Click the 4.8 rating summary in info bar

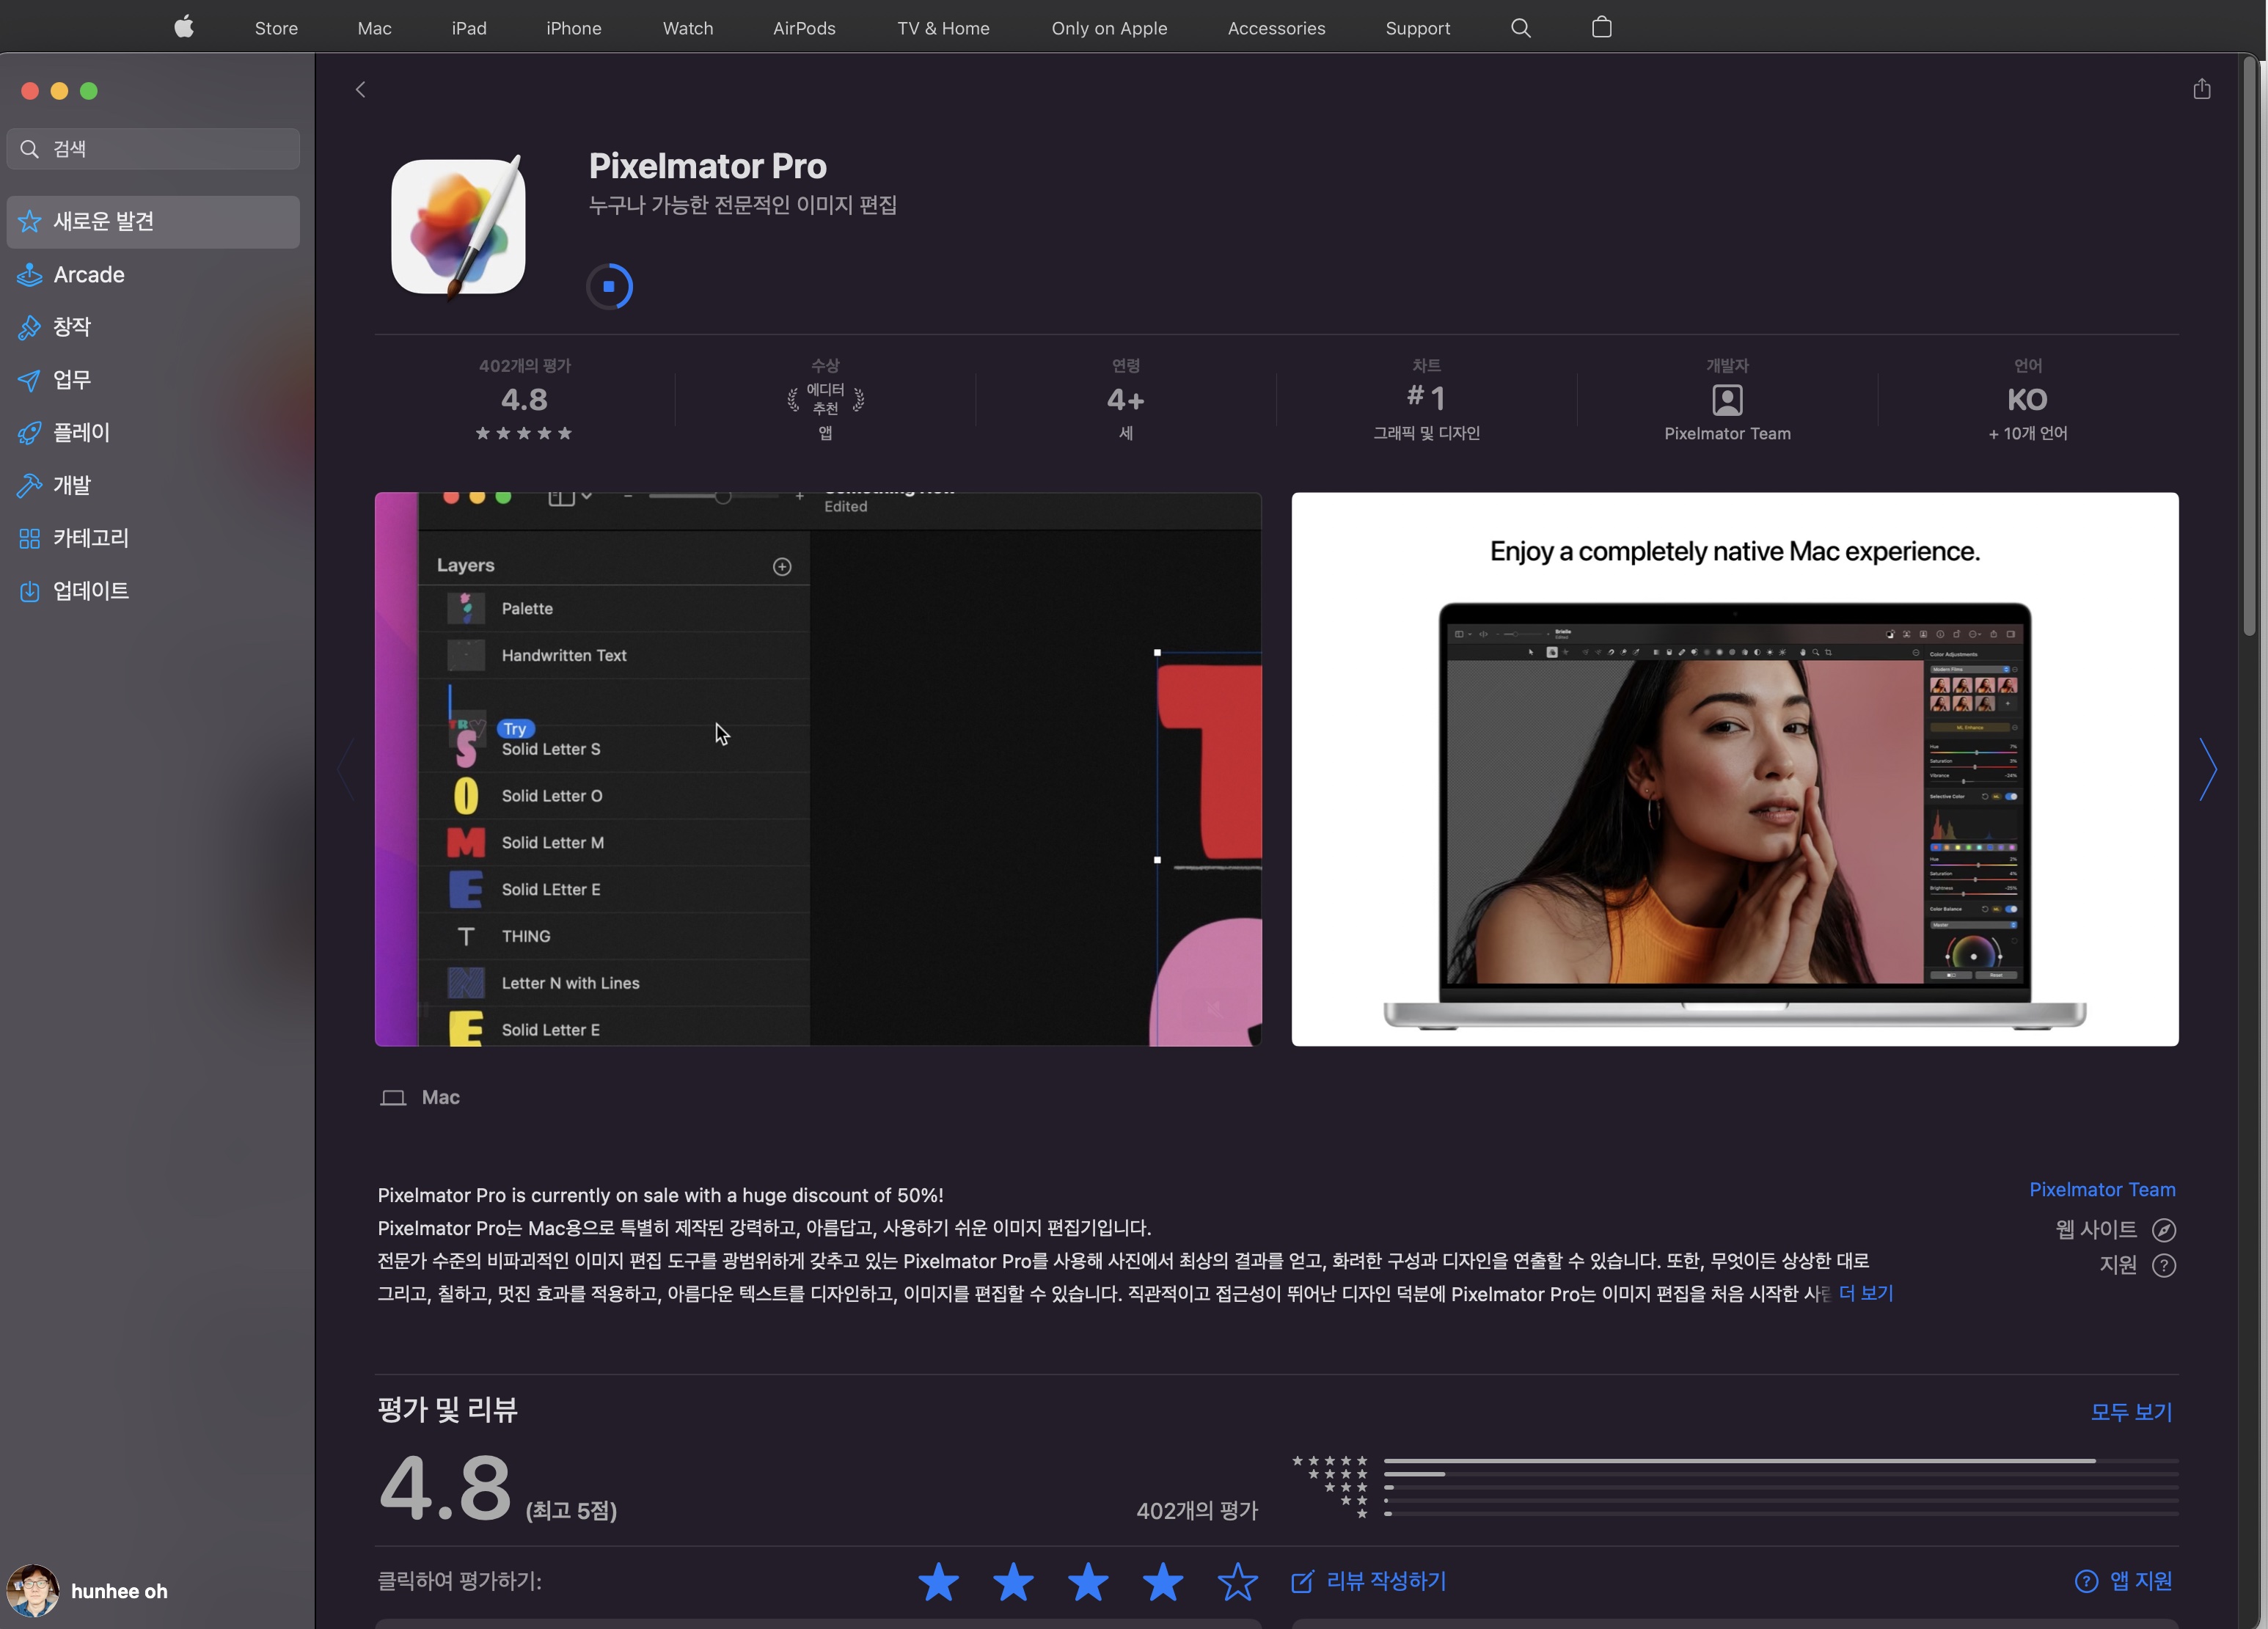[x=524, y=400]
